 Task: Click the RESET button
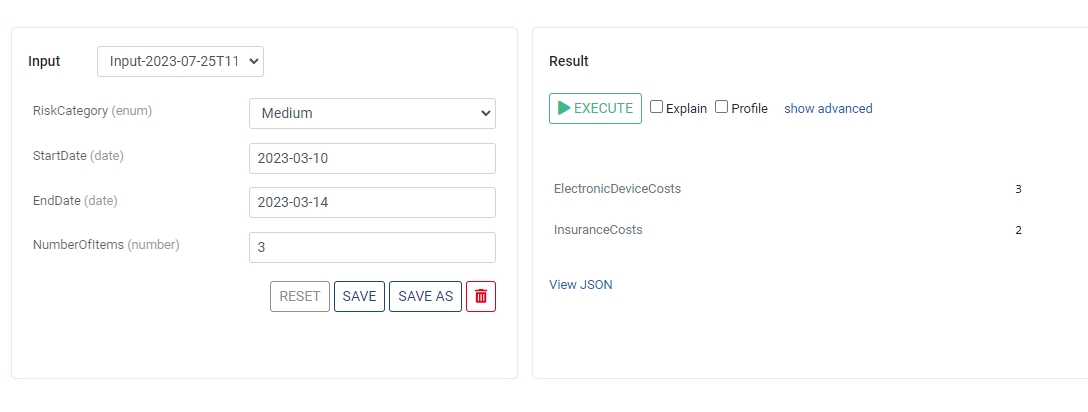click(x=300, y=296)
